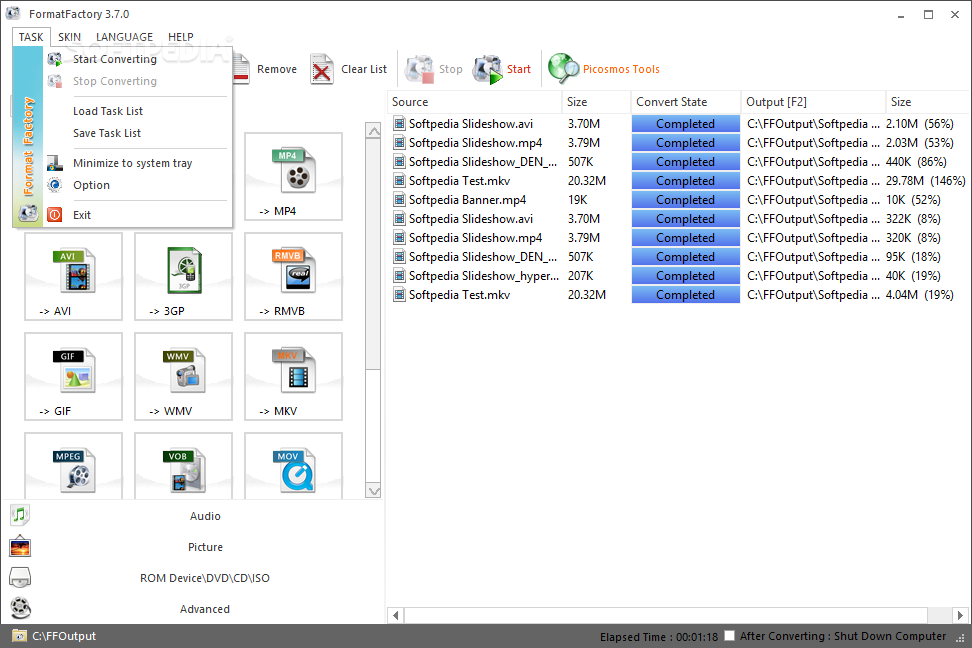Click the Option gear icon in menu
The width and height of the screenshot is (972, 648).
55,185
